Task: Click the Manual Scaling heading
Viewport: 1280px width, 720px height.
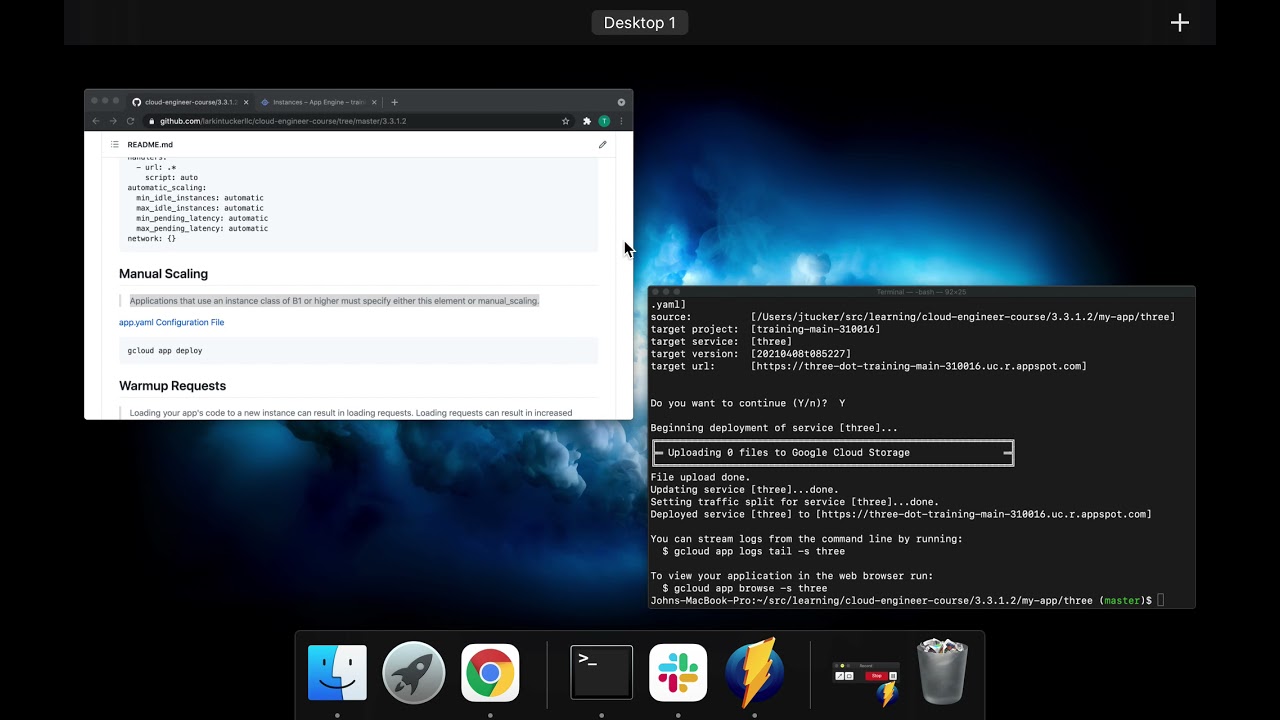Action: [163, 274]
